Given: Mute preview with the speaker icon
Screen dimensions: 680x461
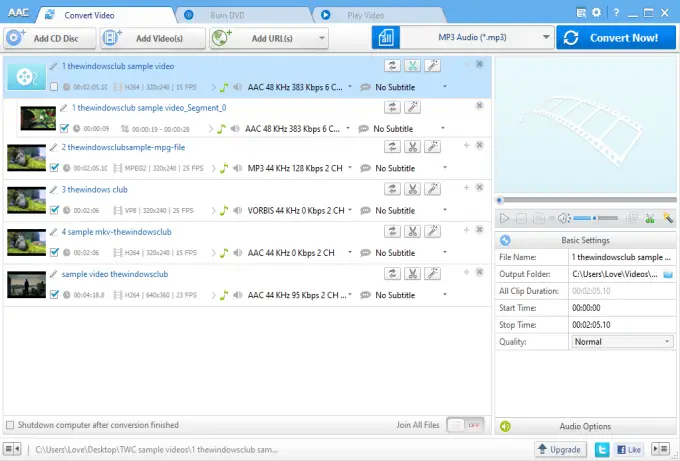Looking at the screenshot, I should 563,218.
